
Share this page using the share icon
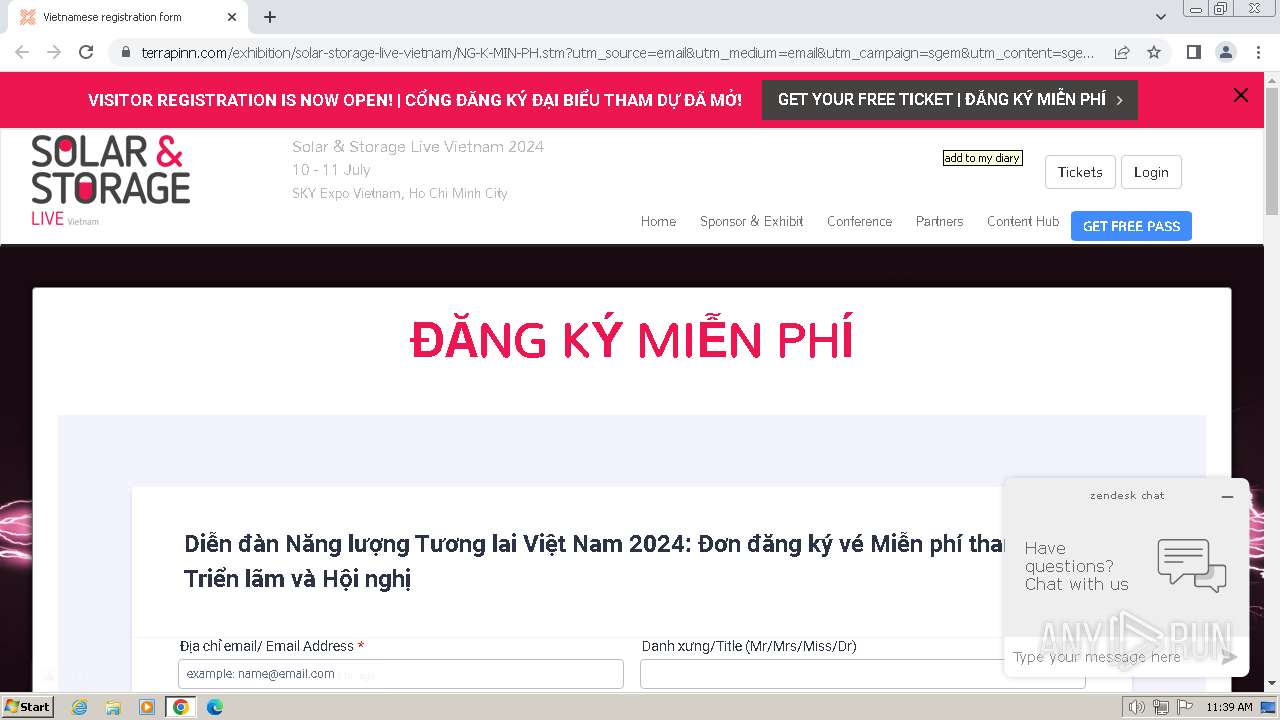(x=1122, y=52)
